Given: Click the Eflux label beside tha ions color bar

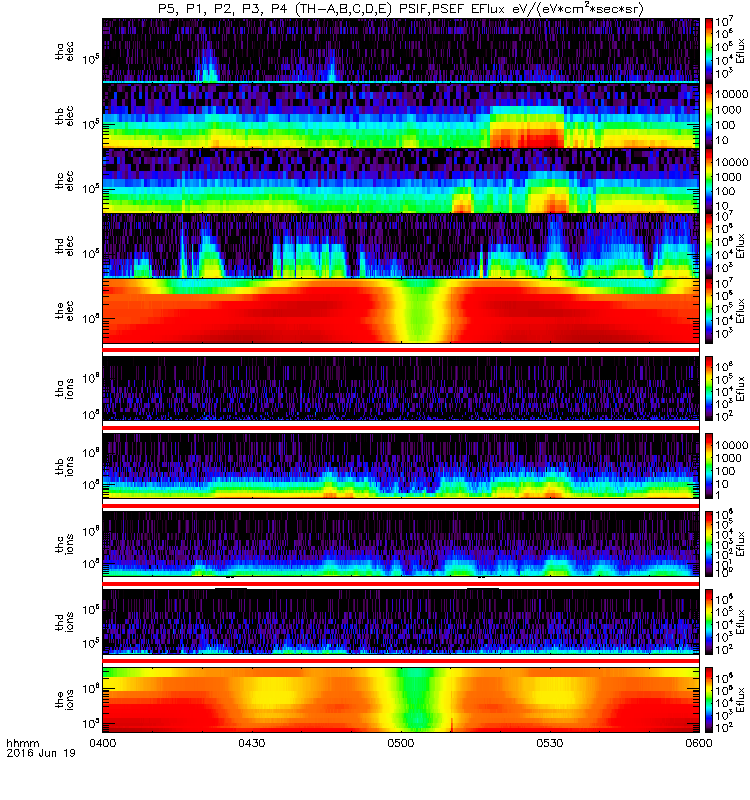Looking at the screenshot, I should (741, 388).
